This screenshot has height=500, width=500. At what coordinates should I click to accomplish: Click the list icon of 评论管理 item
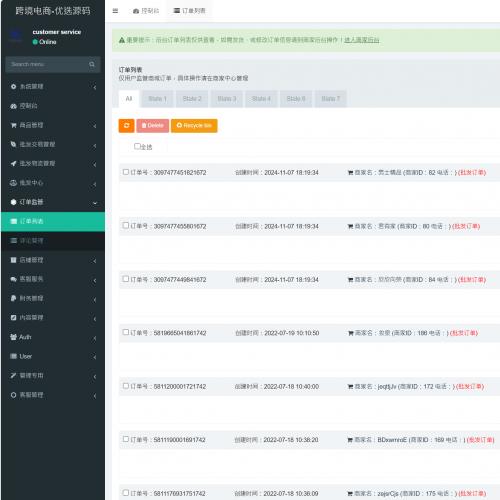tap(13, 241)
